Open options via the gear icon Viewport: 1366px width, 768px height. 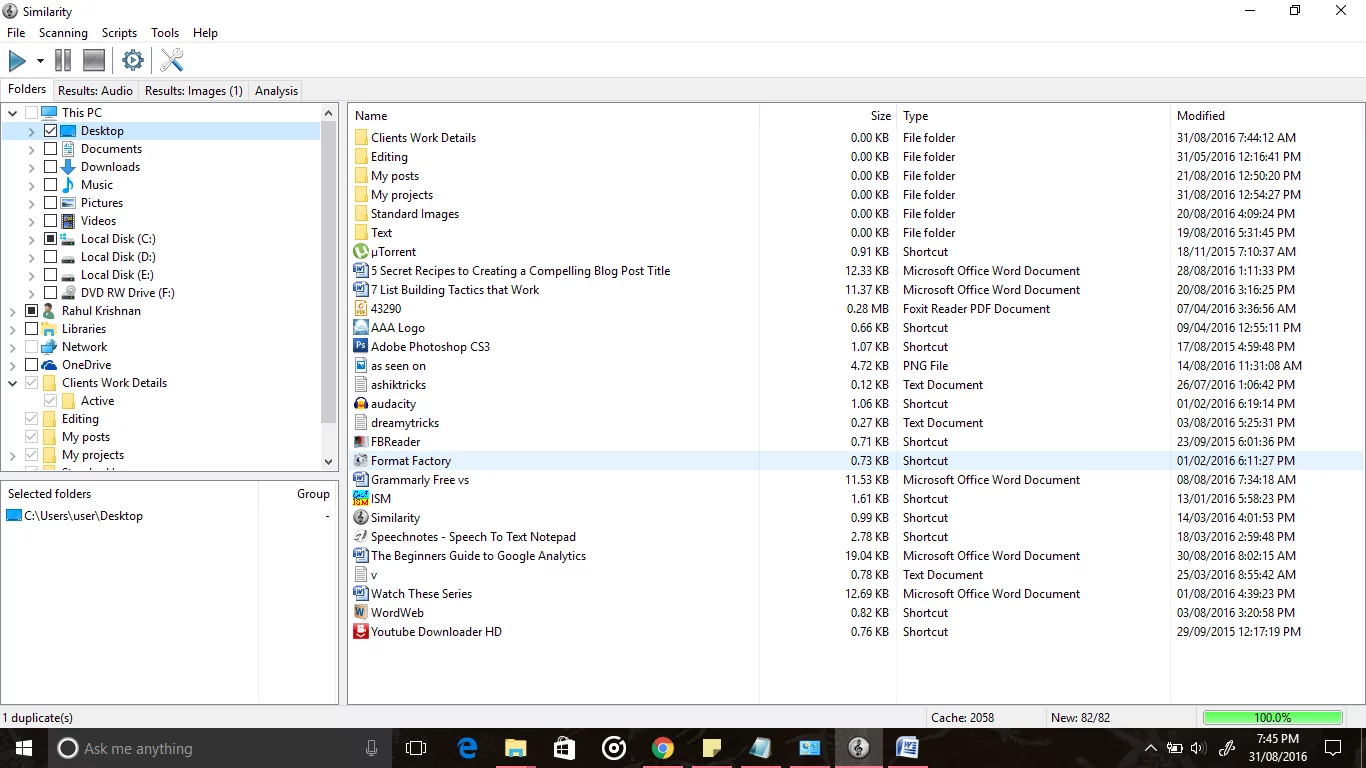133,61
